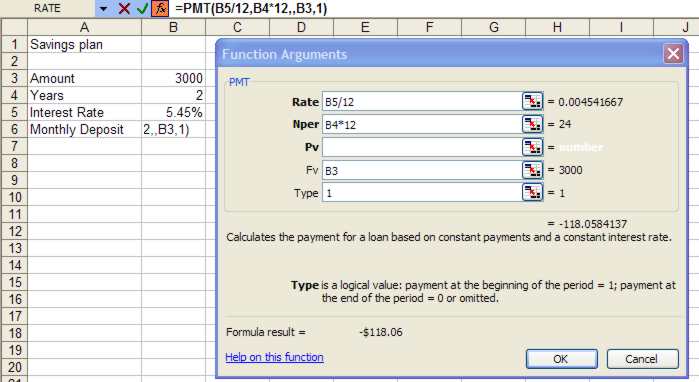Click the red X cancel formula icon
This screenshot has width=699, height=382.
point(124,8)
